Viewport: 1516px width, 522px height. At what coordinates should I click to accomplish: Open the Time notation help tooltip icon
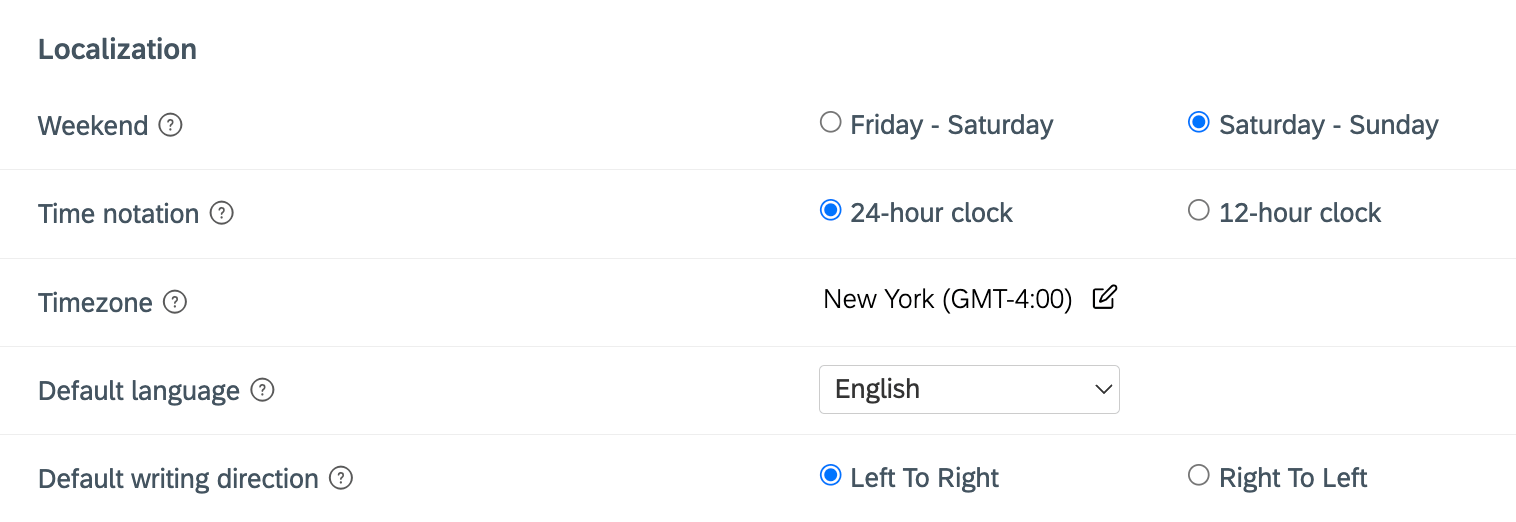222,214
